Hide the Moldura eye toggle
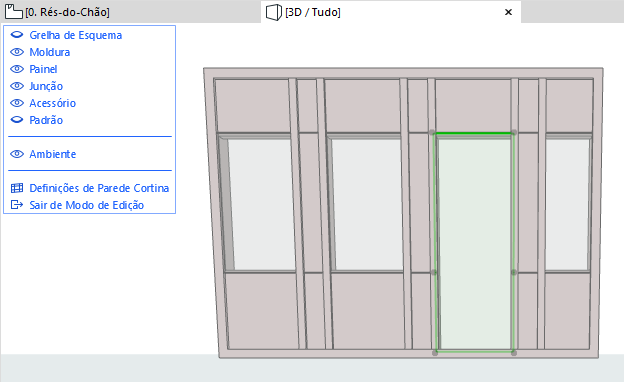This screenshot has height=382, width=624. [x=17, y=52]
